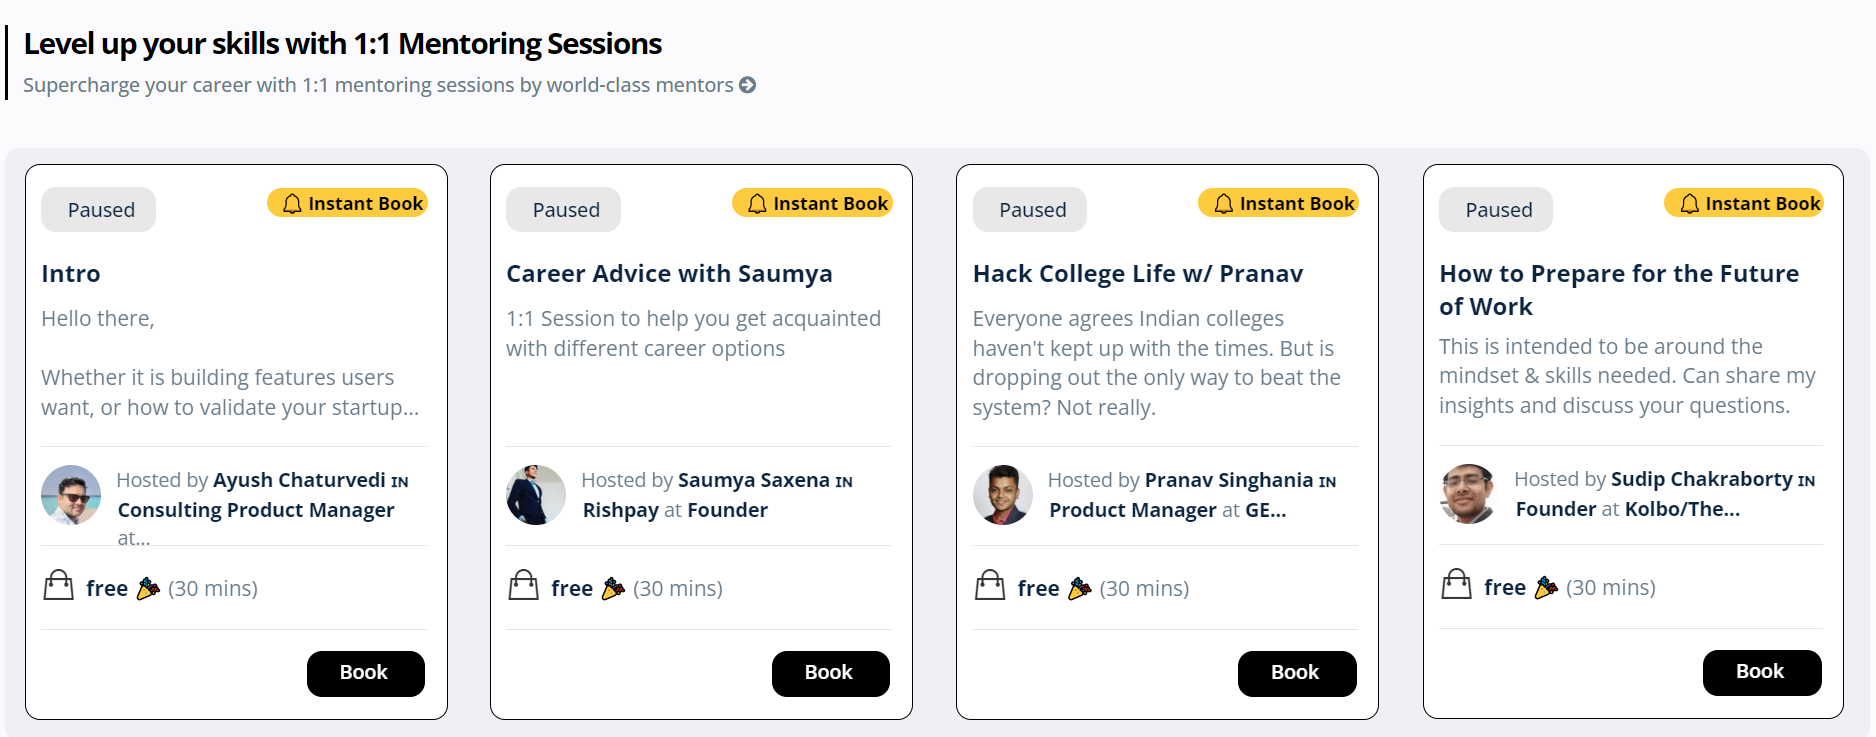Click bell icon in Pranav's Instant Book badge
The height and width of the screenshot is (737, 1876).
click(1223, 204)
